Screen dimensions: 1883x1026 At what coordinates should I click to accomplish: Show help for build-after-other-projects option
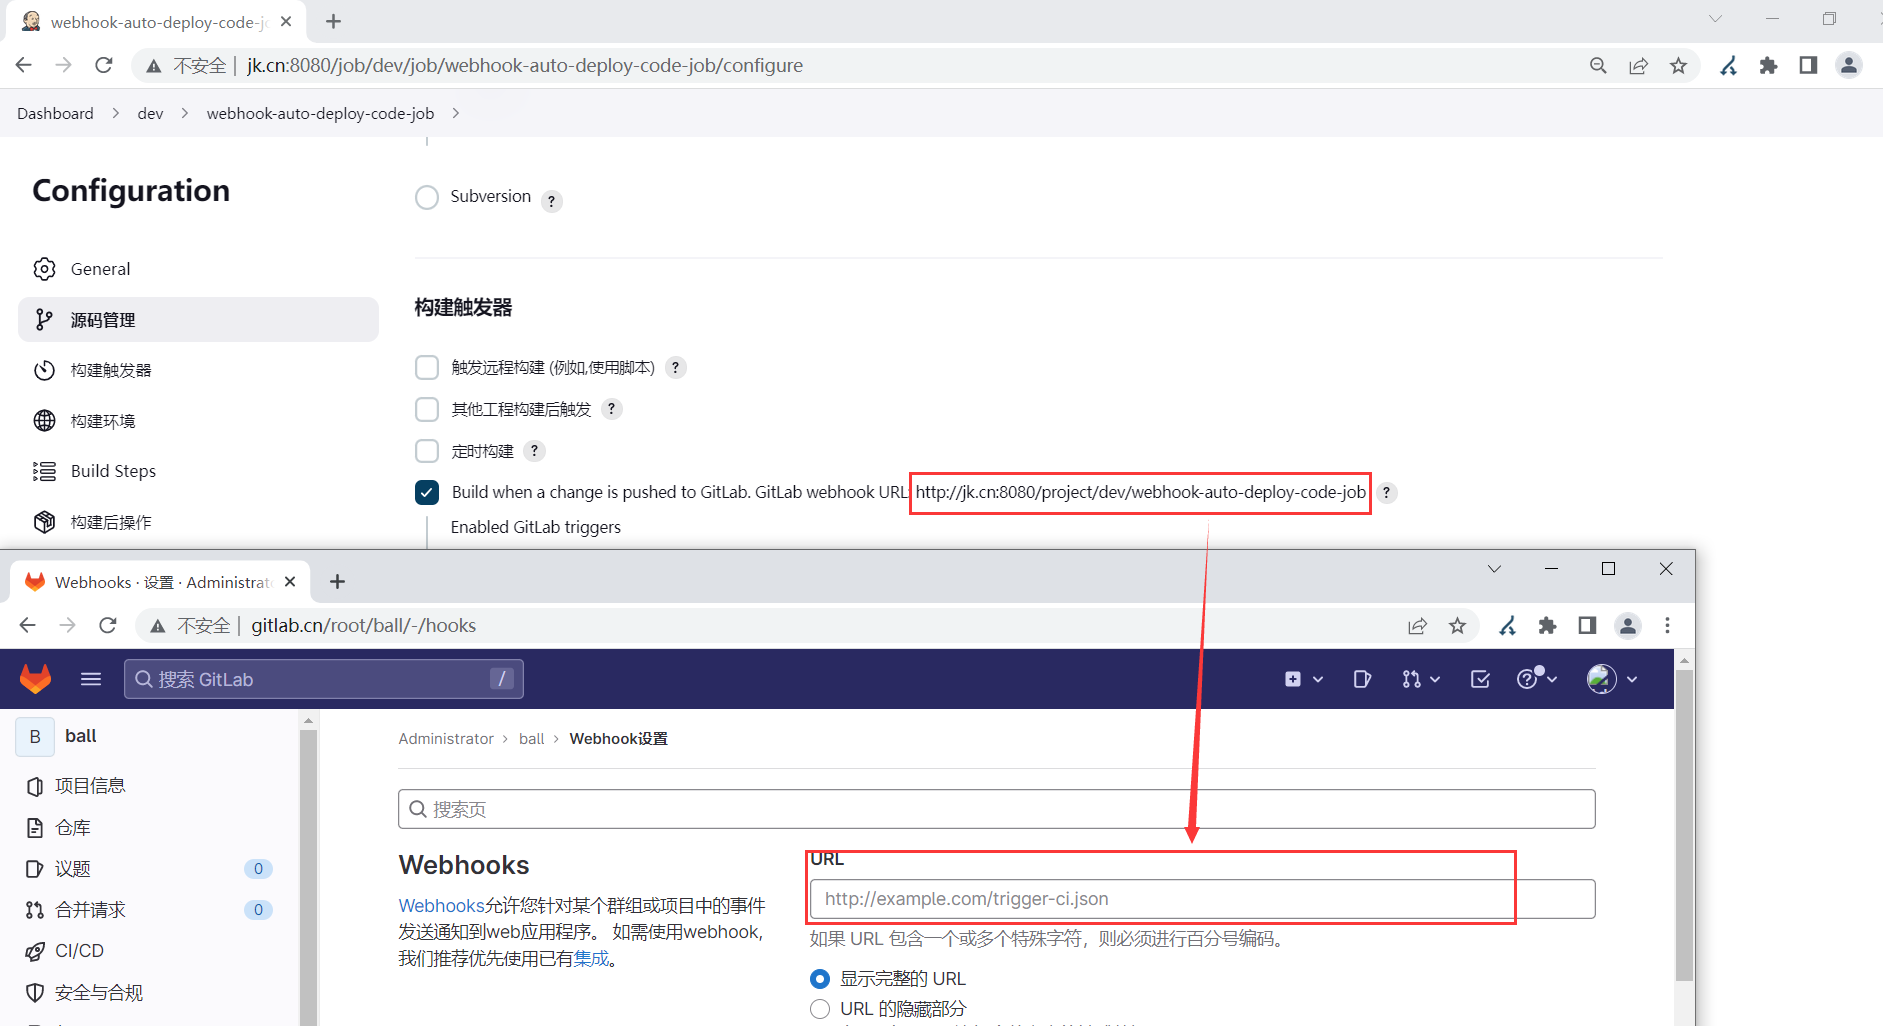tap(612, 409)
